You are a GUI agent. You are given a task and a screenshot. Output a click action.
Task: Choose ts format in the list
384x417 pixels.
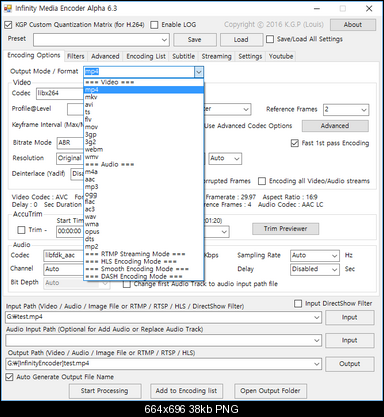click(144, 112)
